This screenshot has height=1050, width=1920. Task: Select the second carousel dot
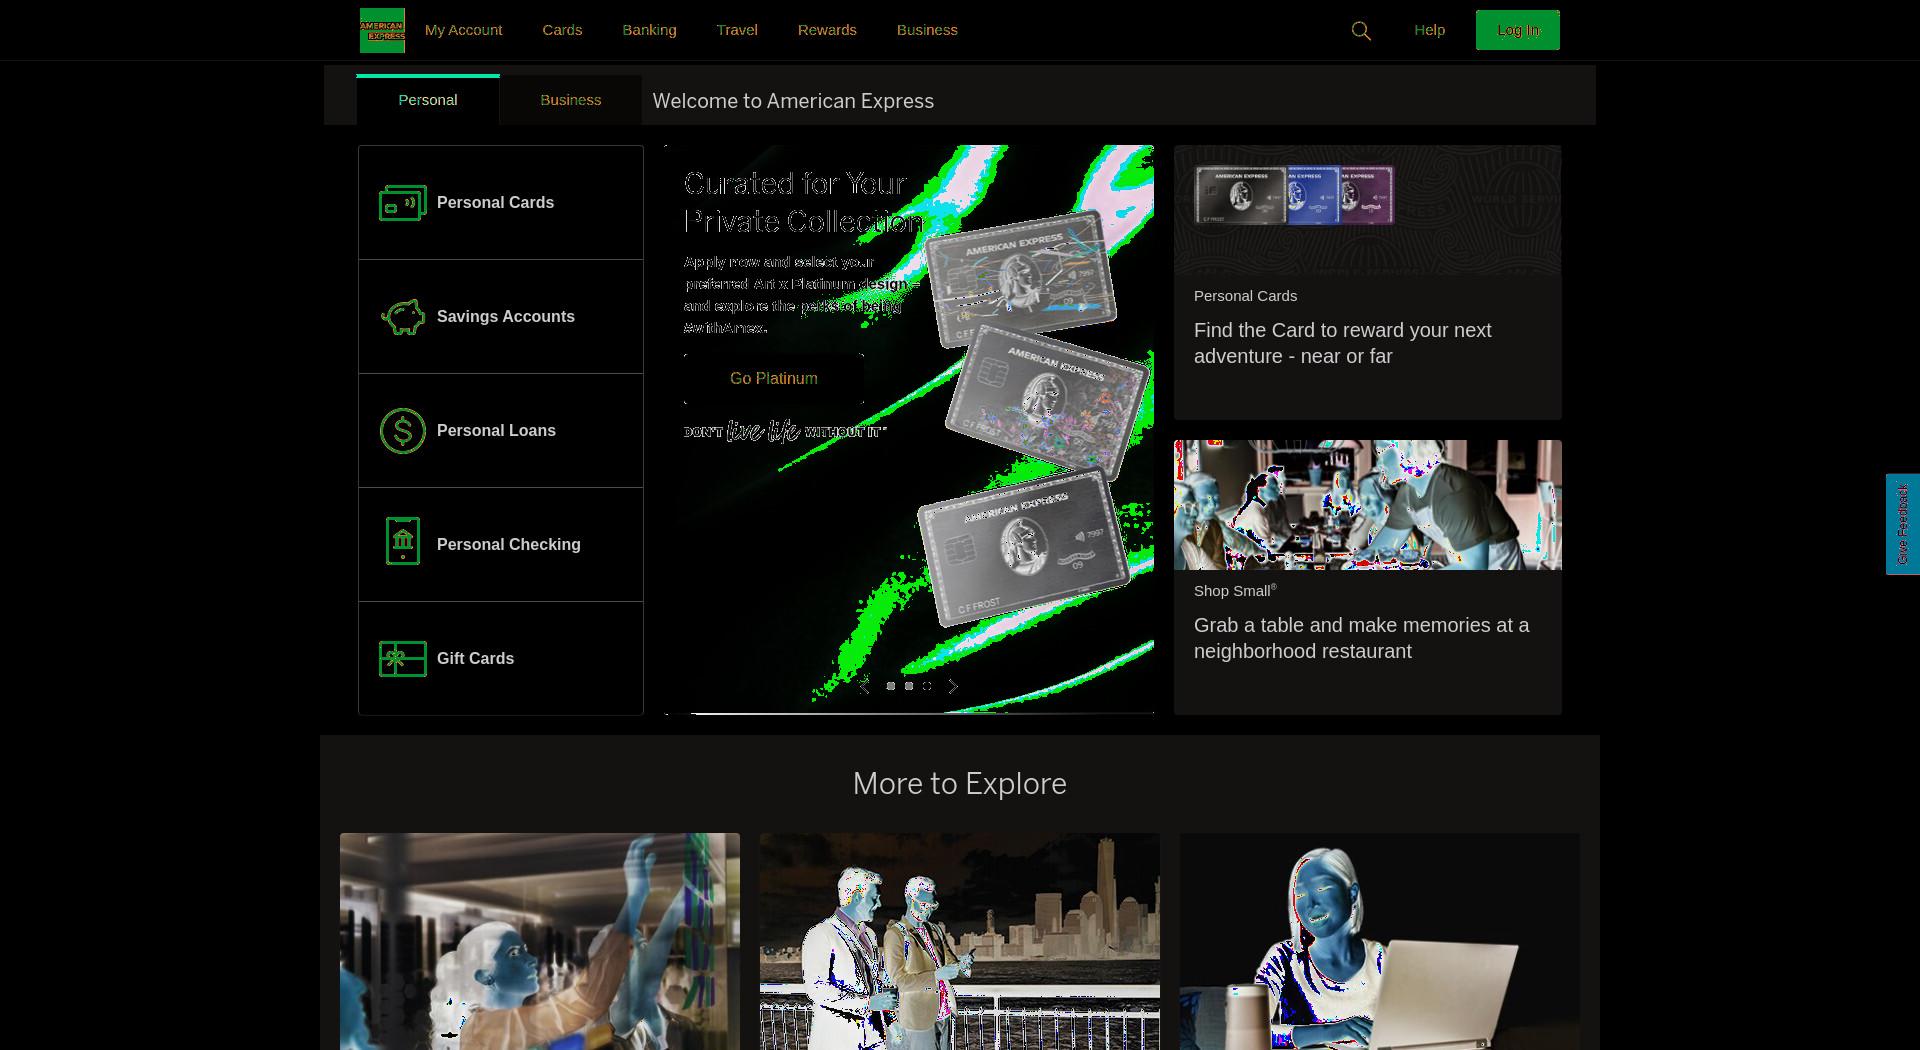[x=909, y=686]
